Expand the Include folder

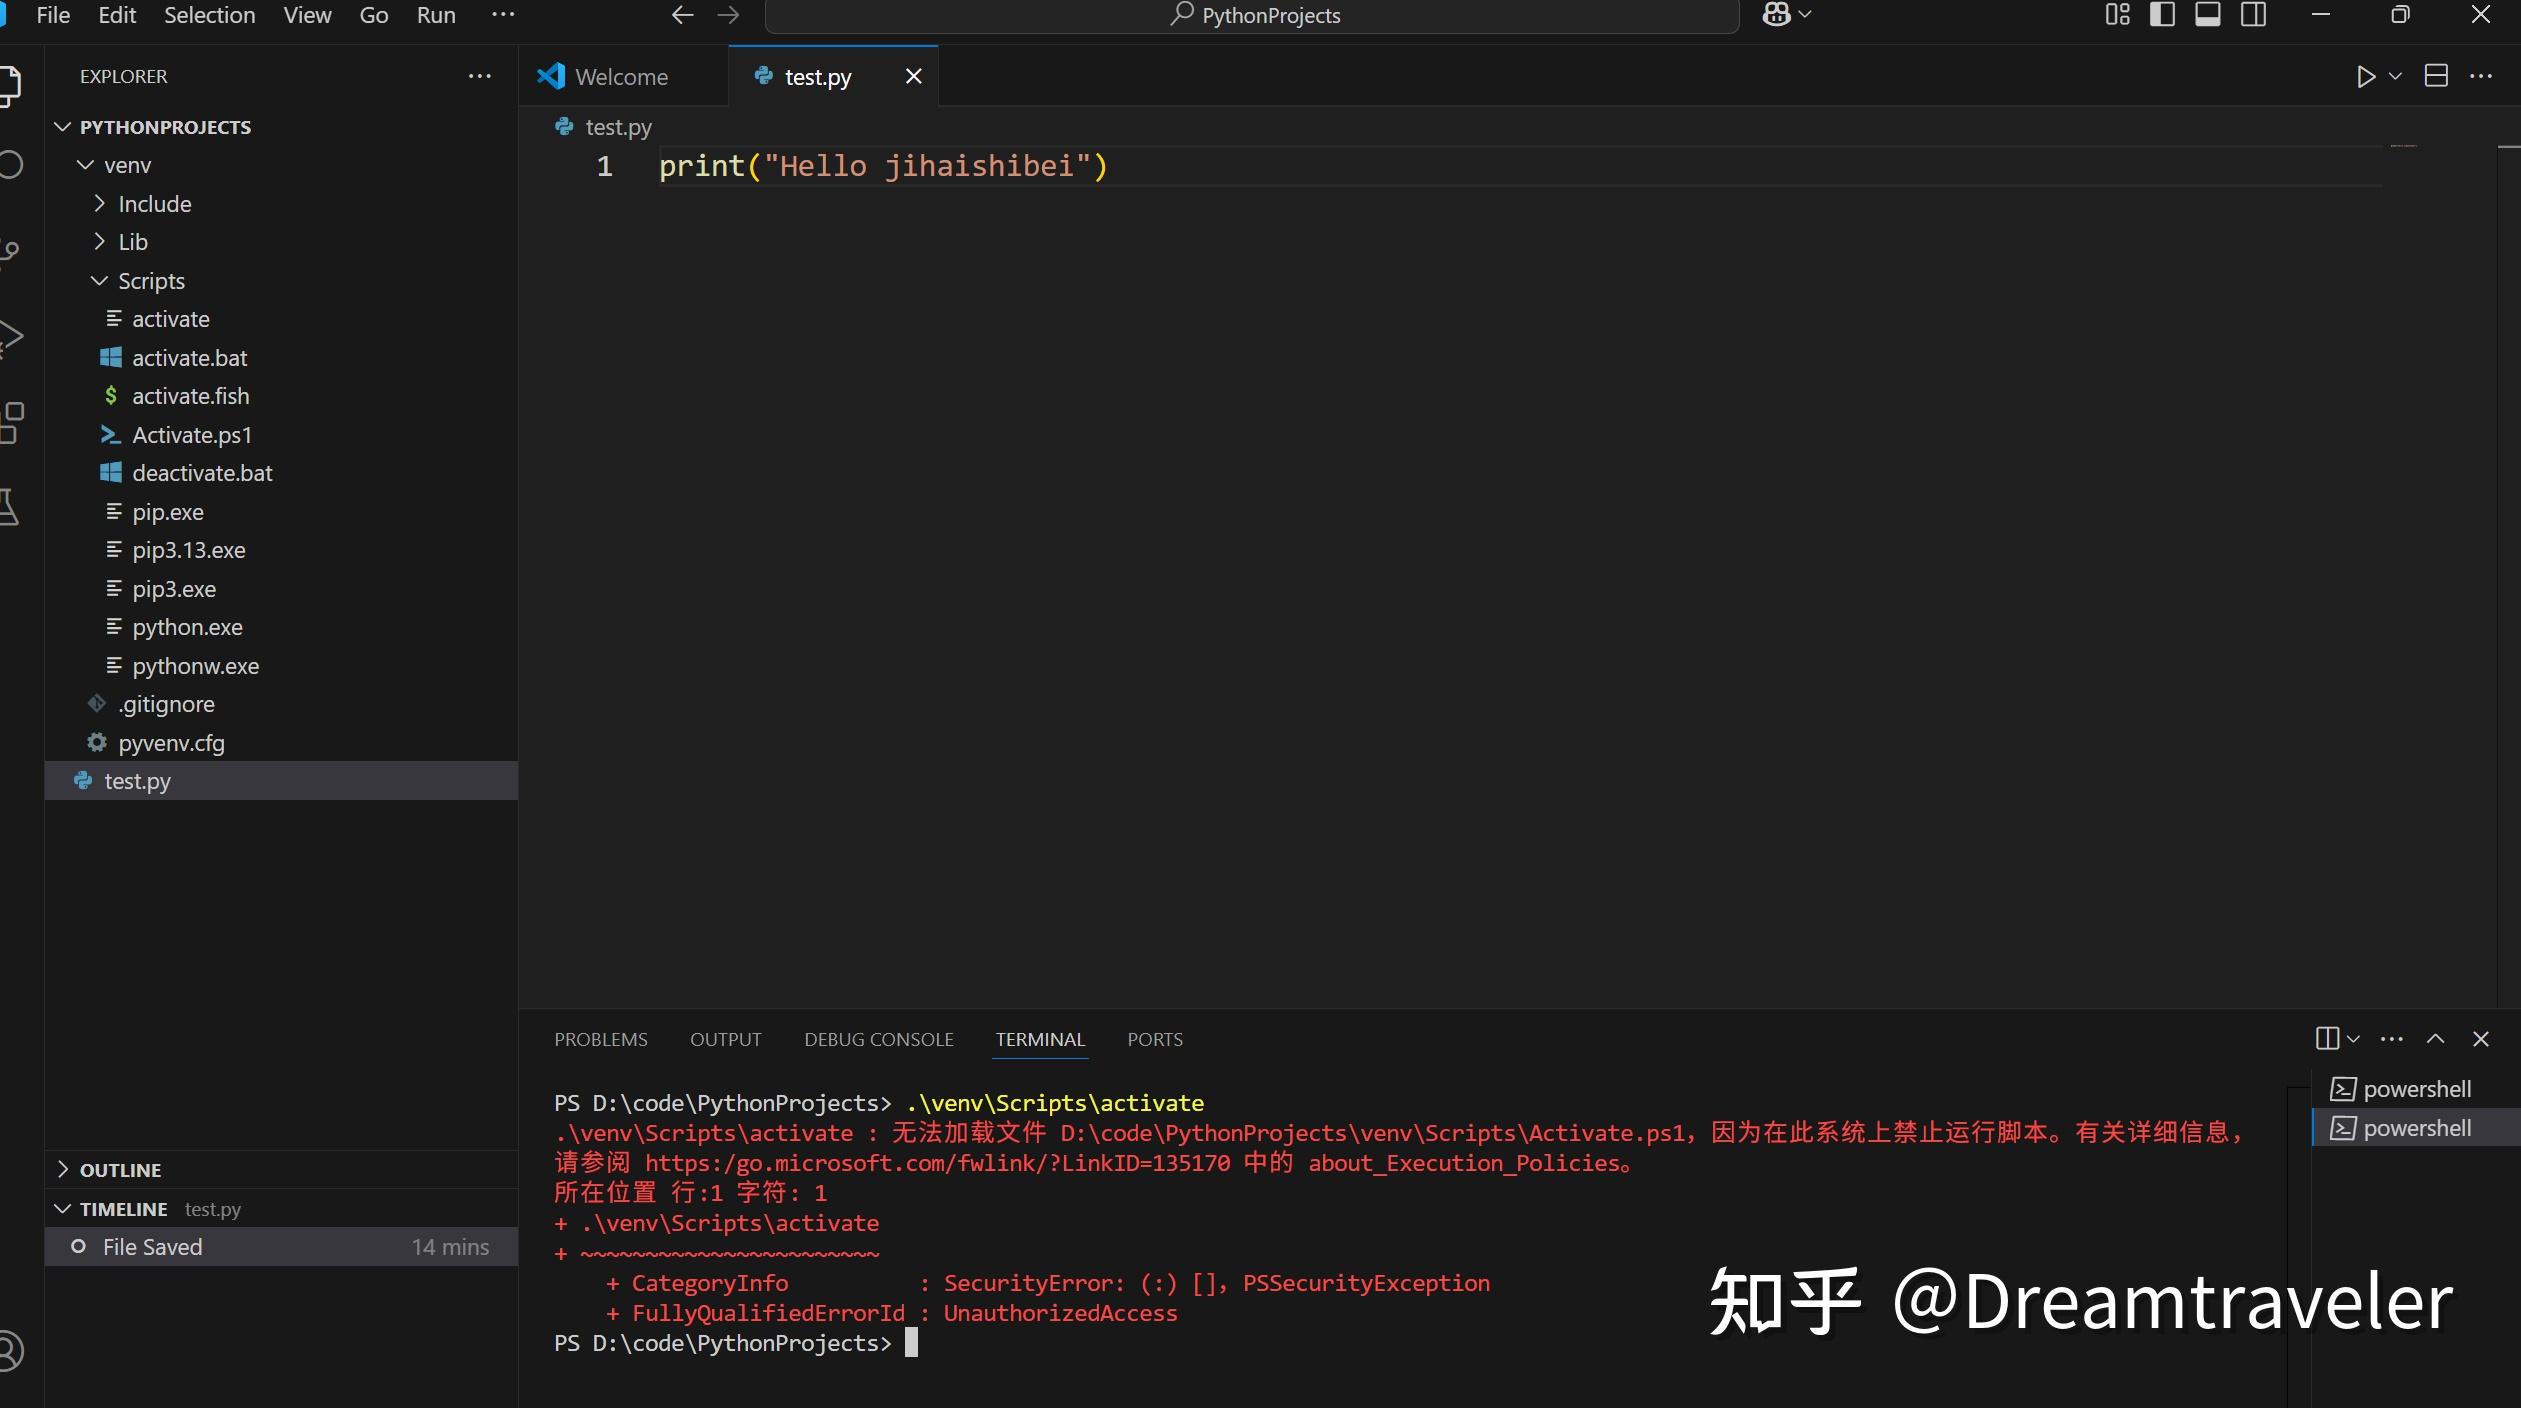point(99,203)
